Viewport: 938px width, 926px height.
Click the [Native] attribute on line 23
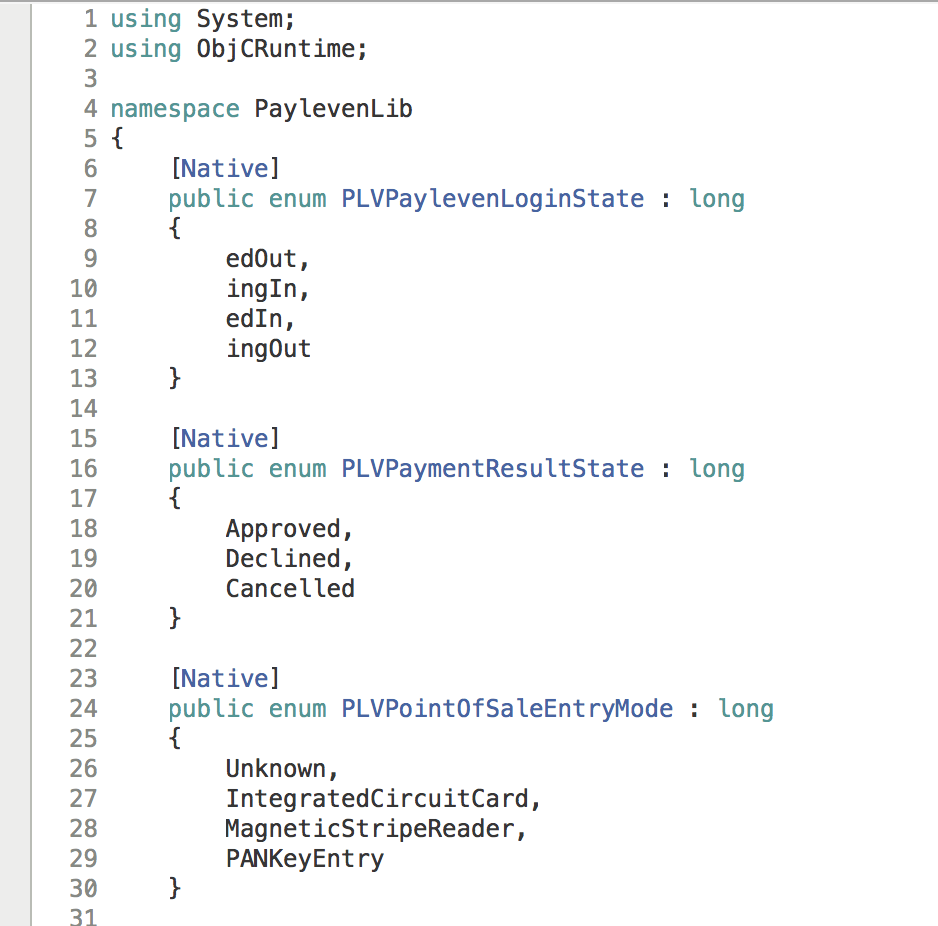click(225, 678)
